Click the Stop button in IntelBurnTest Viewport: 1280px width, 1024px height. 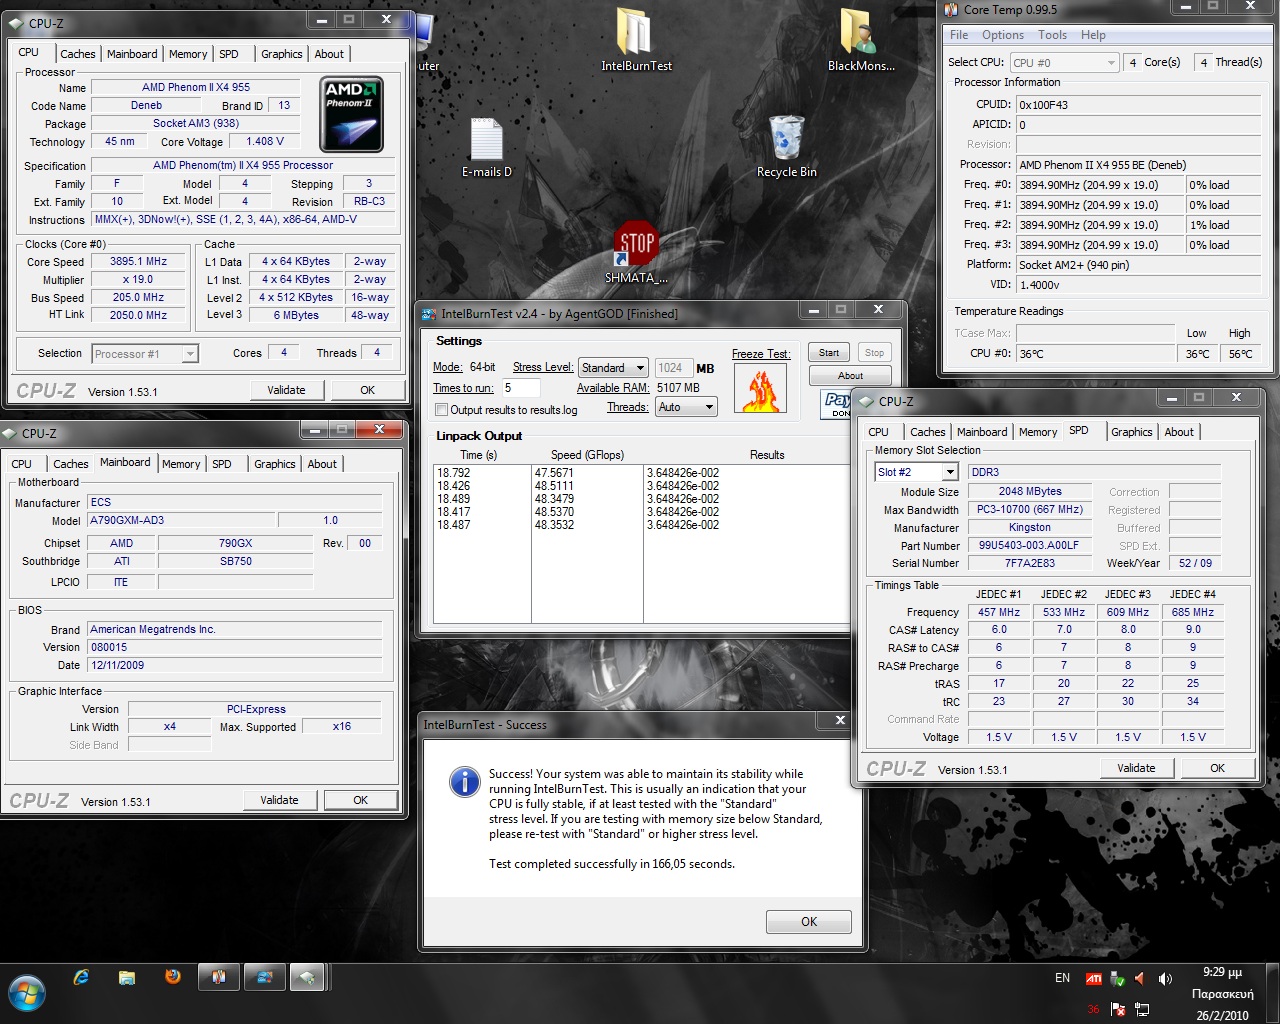coord(874,353)
